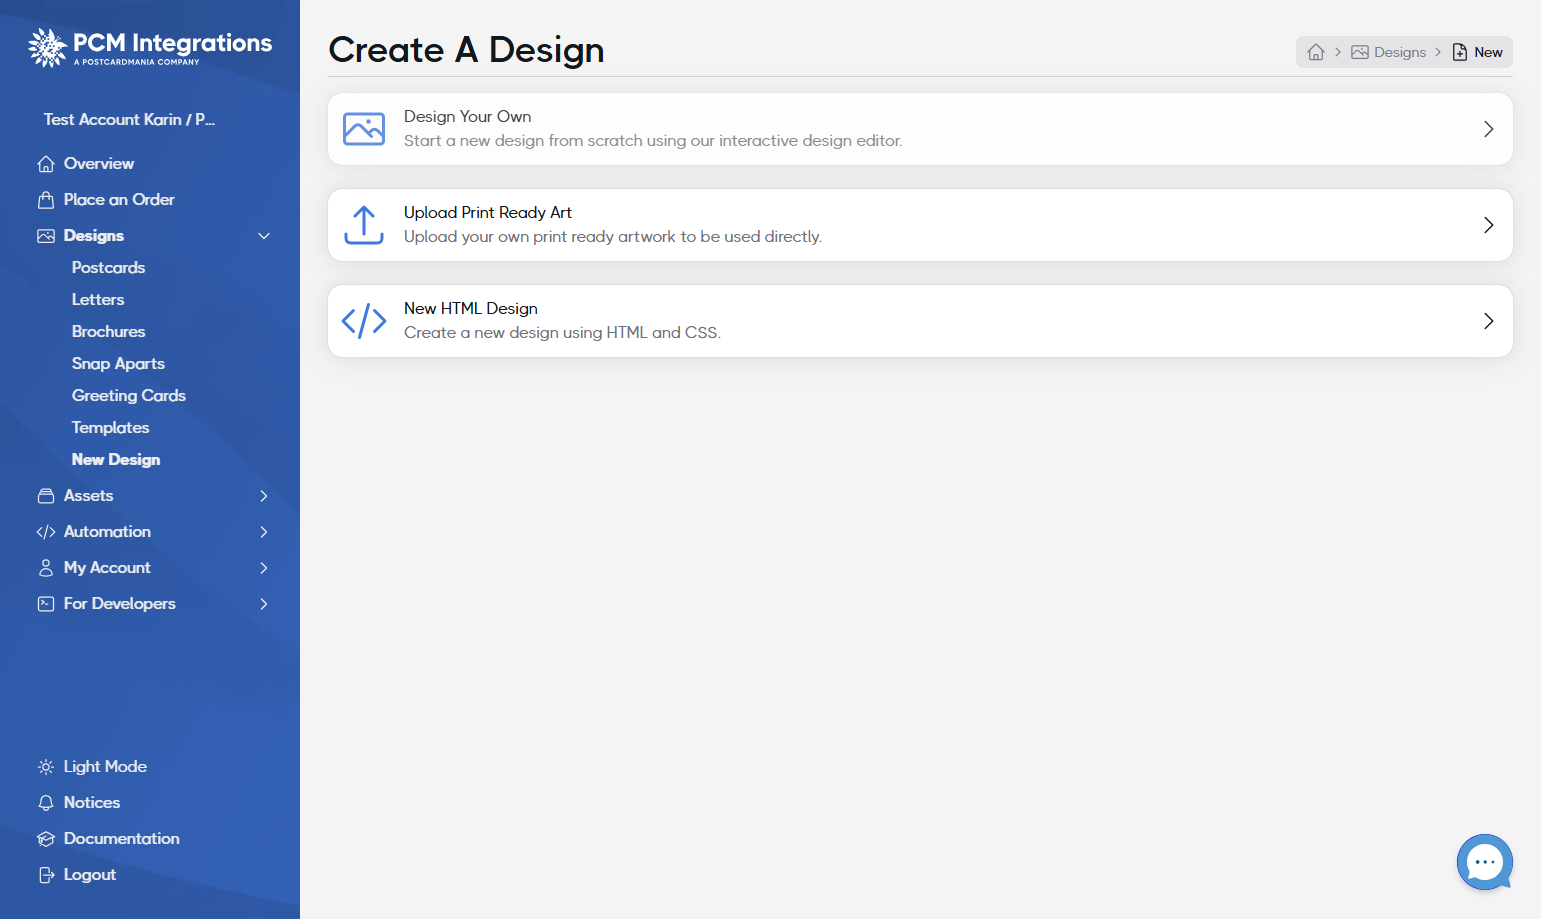Click the Test Account Karin account name
The width and height of the screenshot is (1541, 919).
(129, 120)
